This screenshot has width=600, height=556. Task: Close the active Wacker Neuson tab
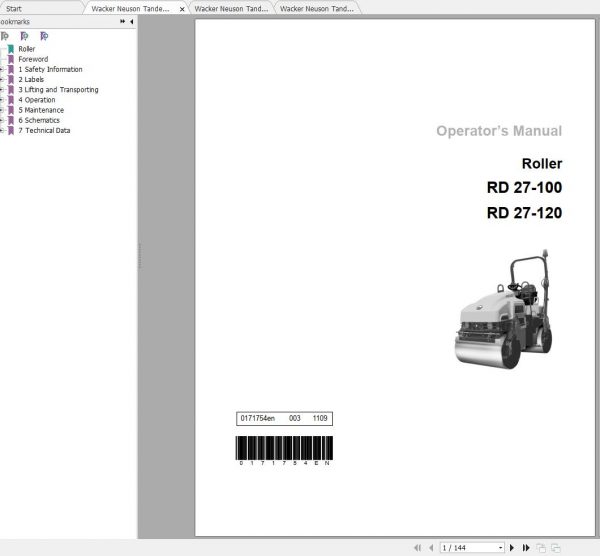(182, 9)
